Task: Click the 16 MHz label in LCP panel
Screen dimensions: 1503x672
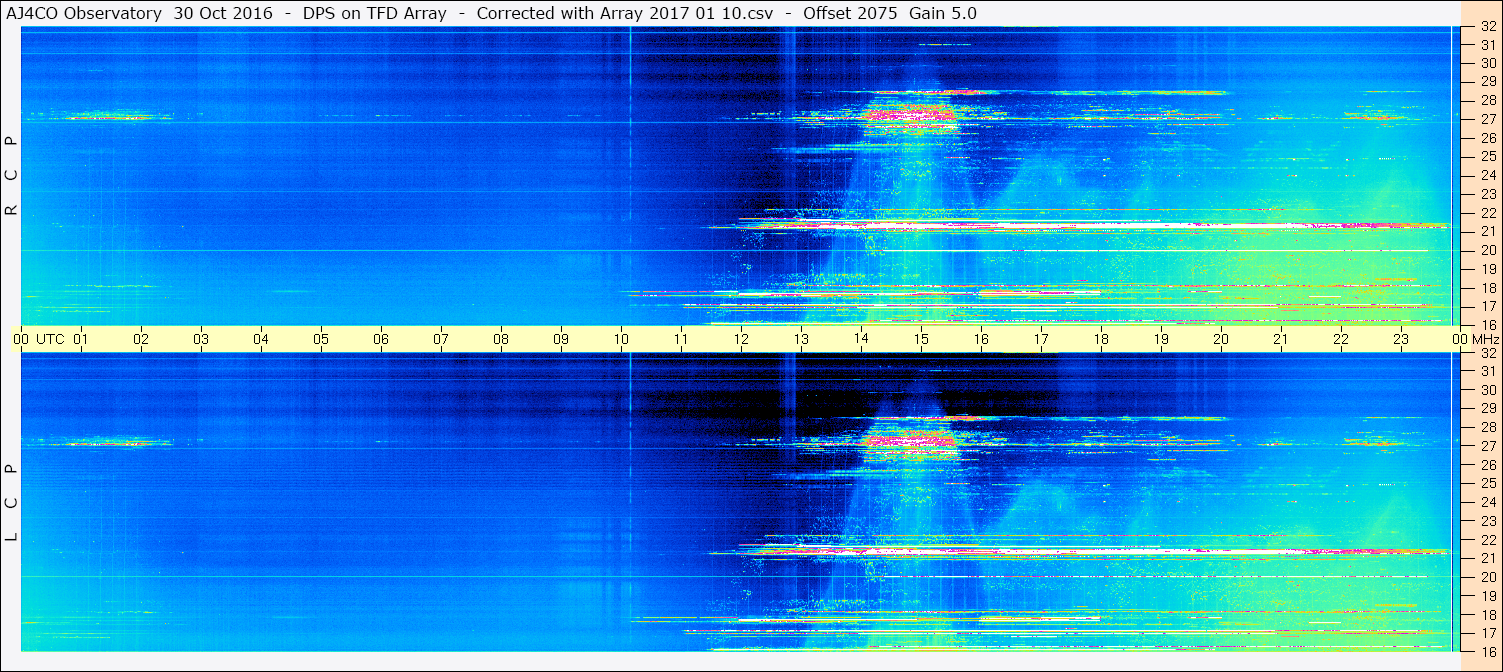Action: point(1487,651)
